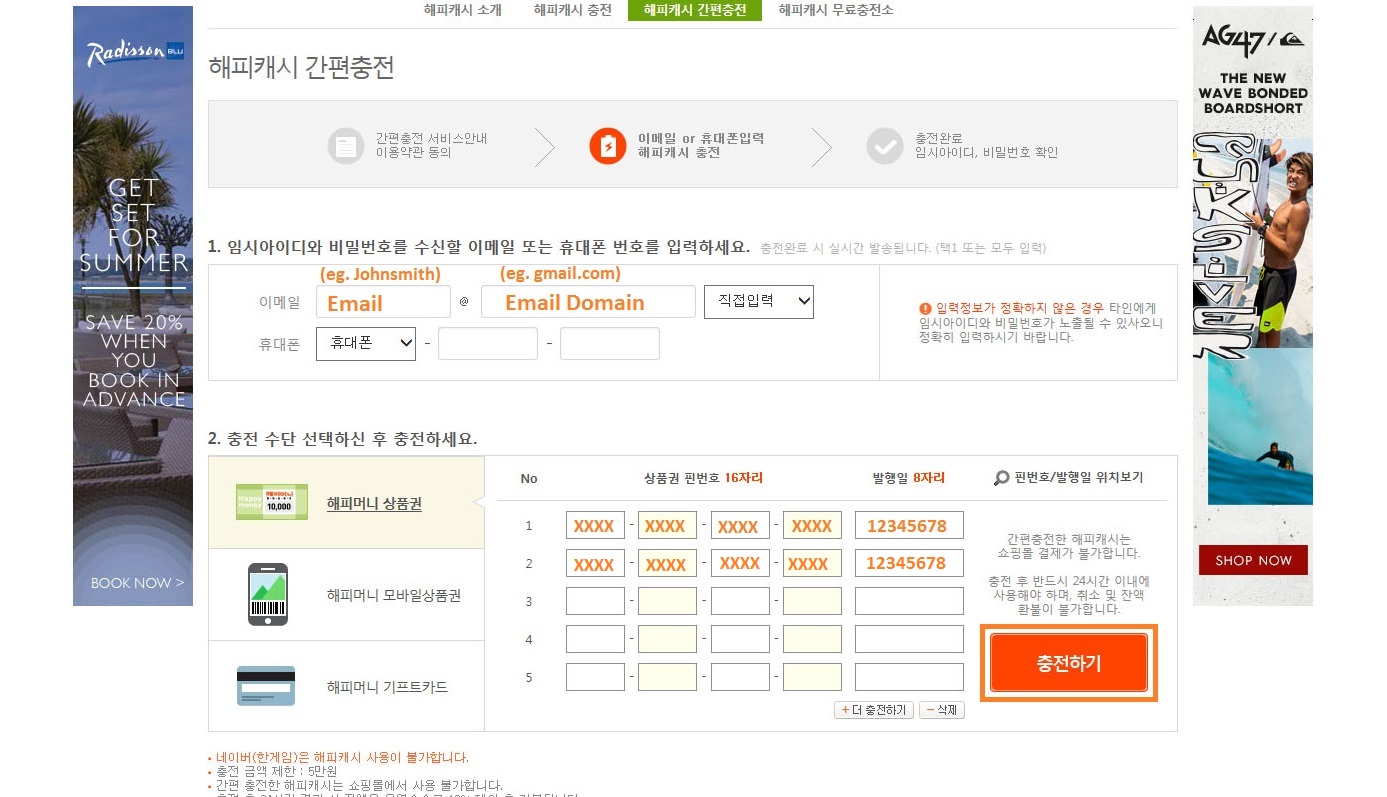
Task: Click row 1 second PIN field
Action: (667, 525)
